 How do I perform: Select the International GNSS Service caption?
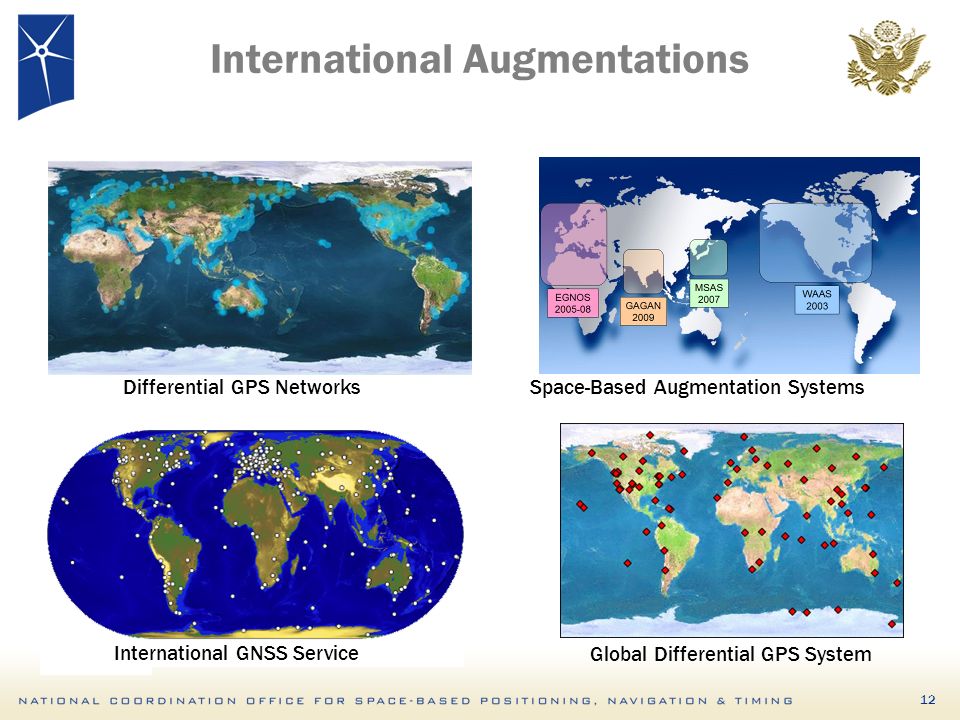236,653
